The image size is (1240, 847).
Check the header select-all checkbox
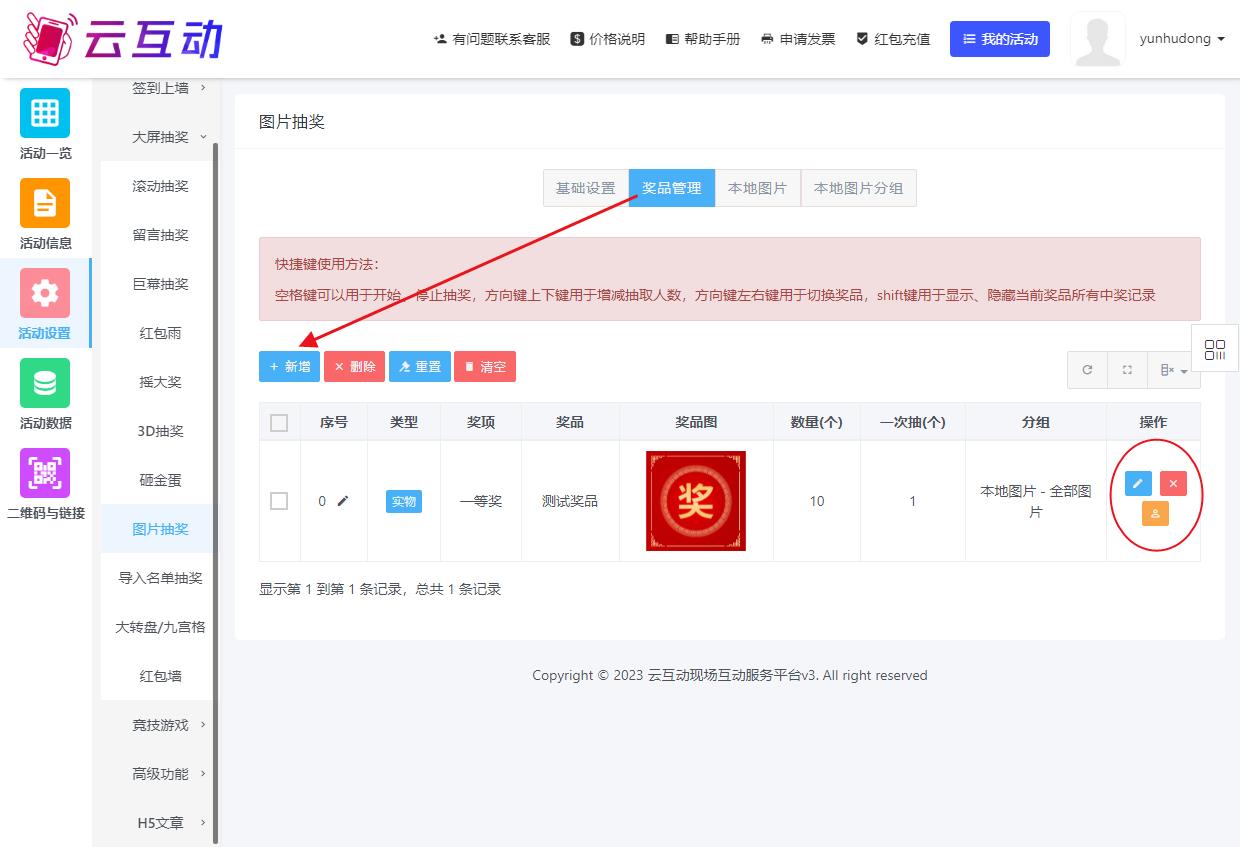tap(280, 421)
